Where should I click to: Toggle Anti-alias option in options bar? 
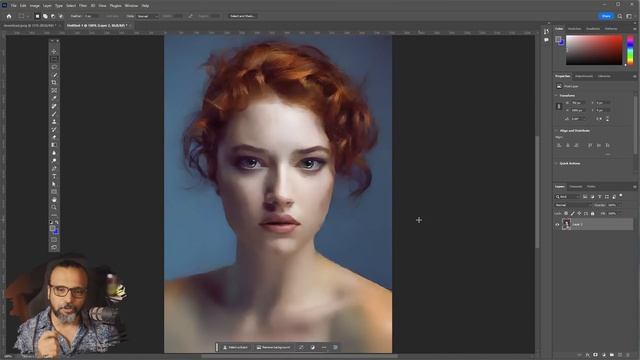112,16
